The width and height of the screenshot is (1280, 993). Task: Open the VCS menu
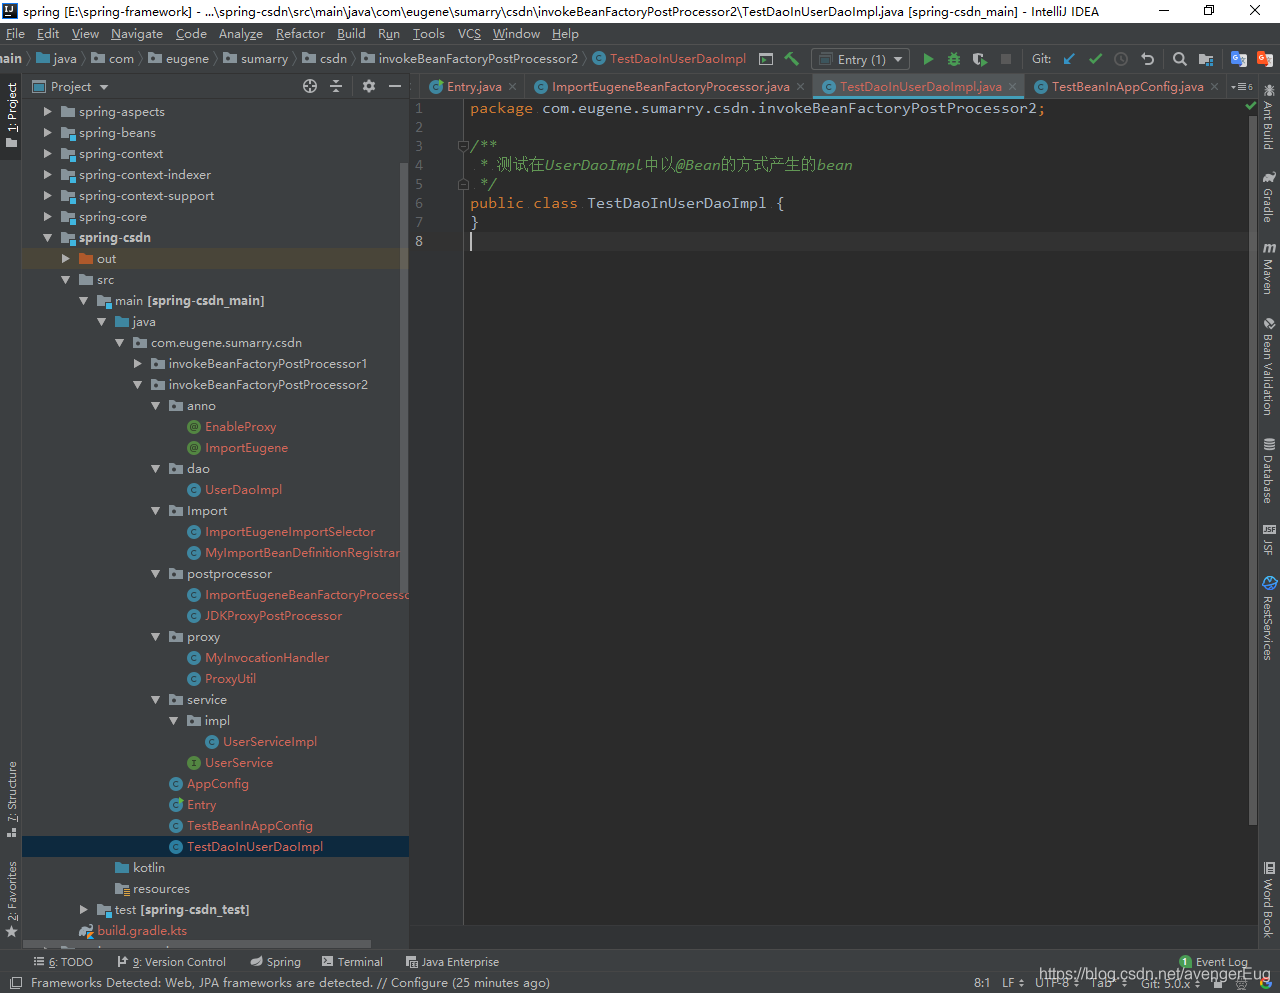469,34
